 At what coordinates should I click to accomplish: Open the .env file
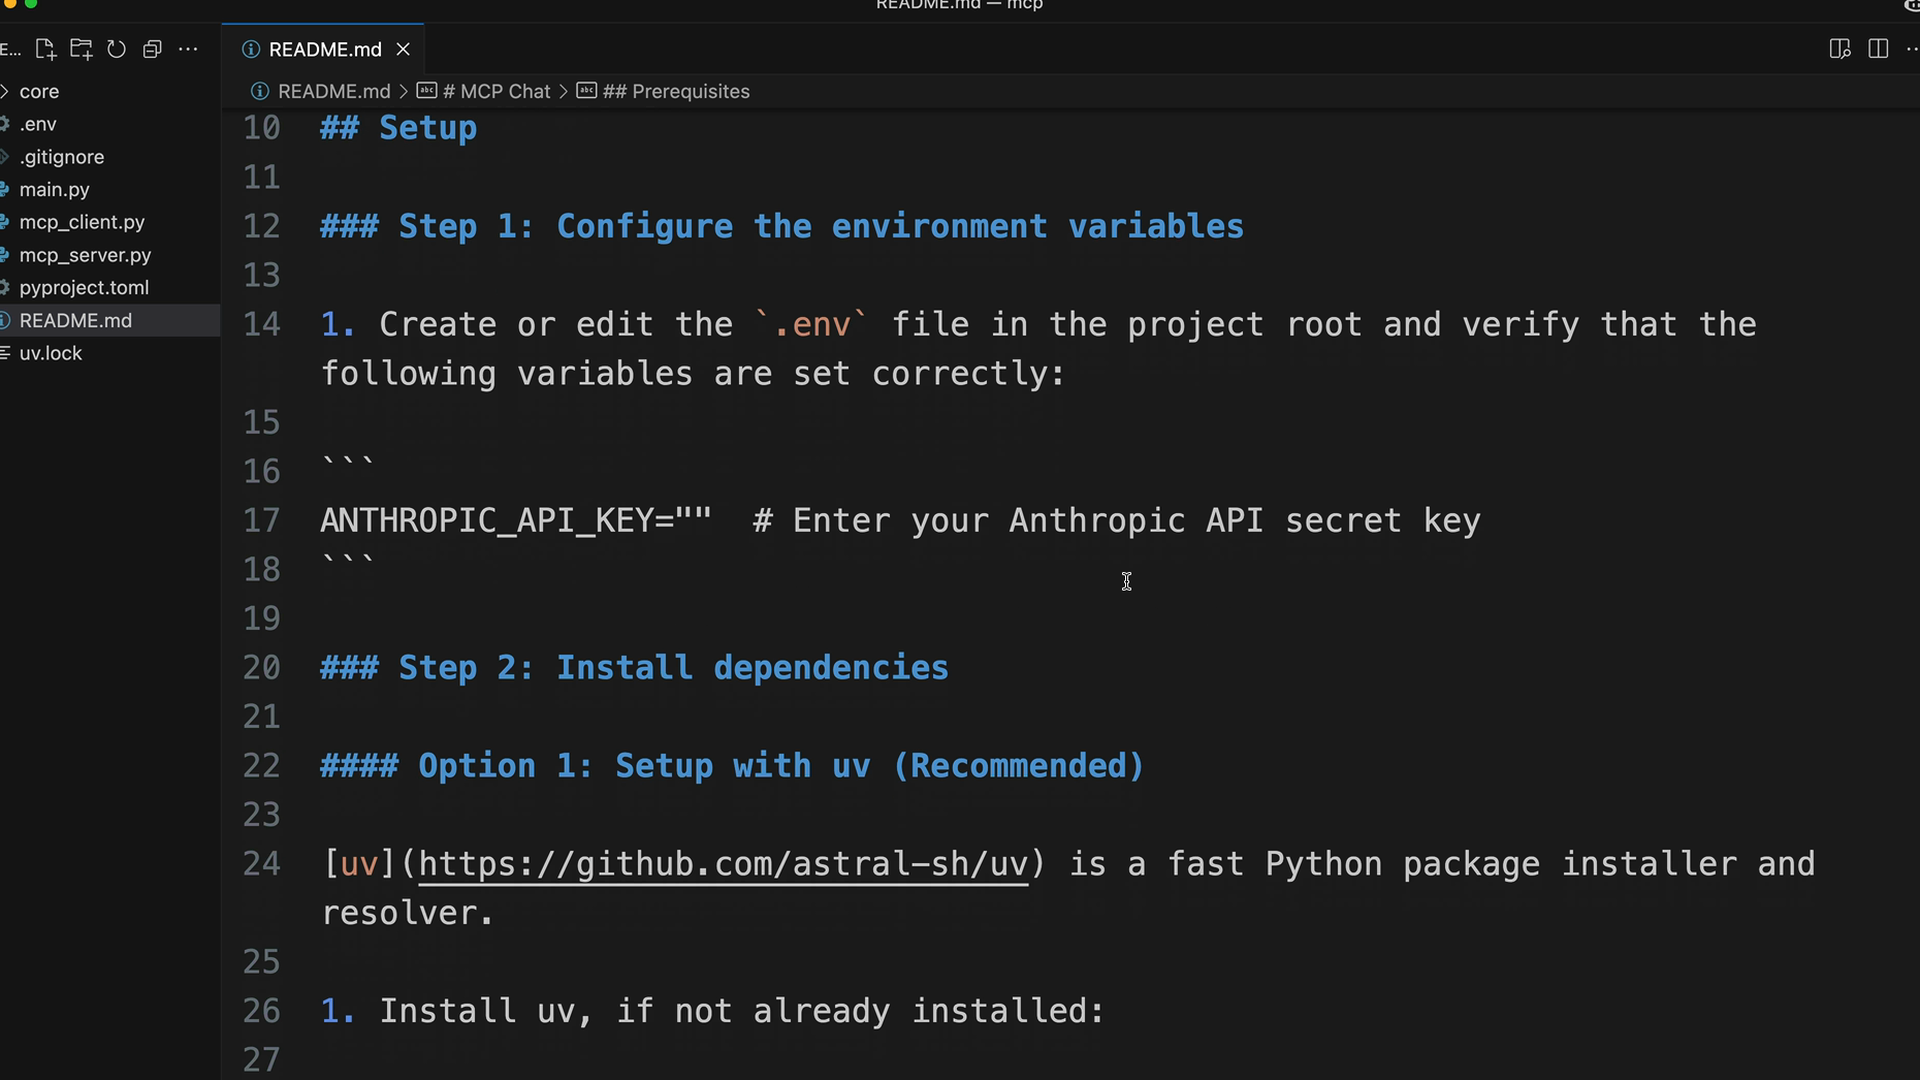point(110,124)
